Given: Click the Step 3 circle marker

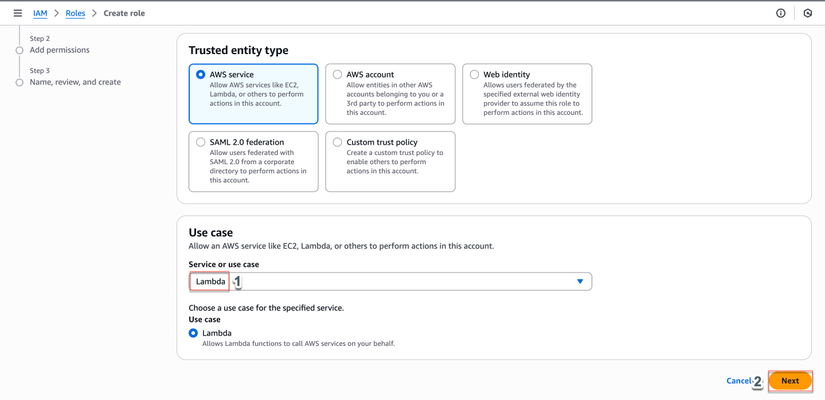Looking at the screenshot, I should [x=19, y=82].
